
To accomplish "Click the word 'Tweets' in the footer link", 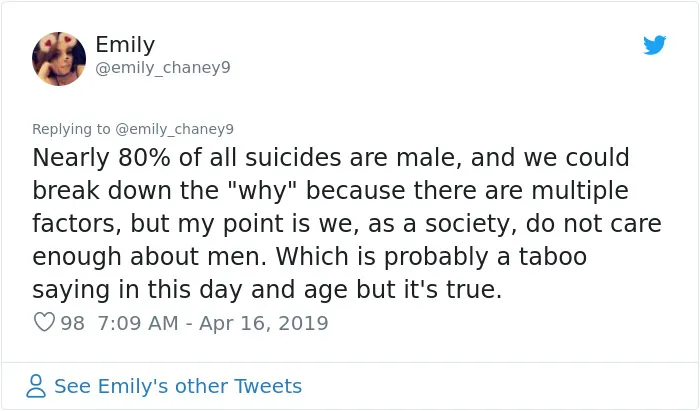I will [x=268, y=386].
